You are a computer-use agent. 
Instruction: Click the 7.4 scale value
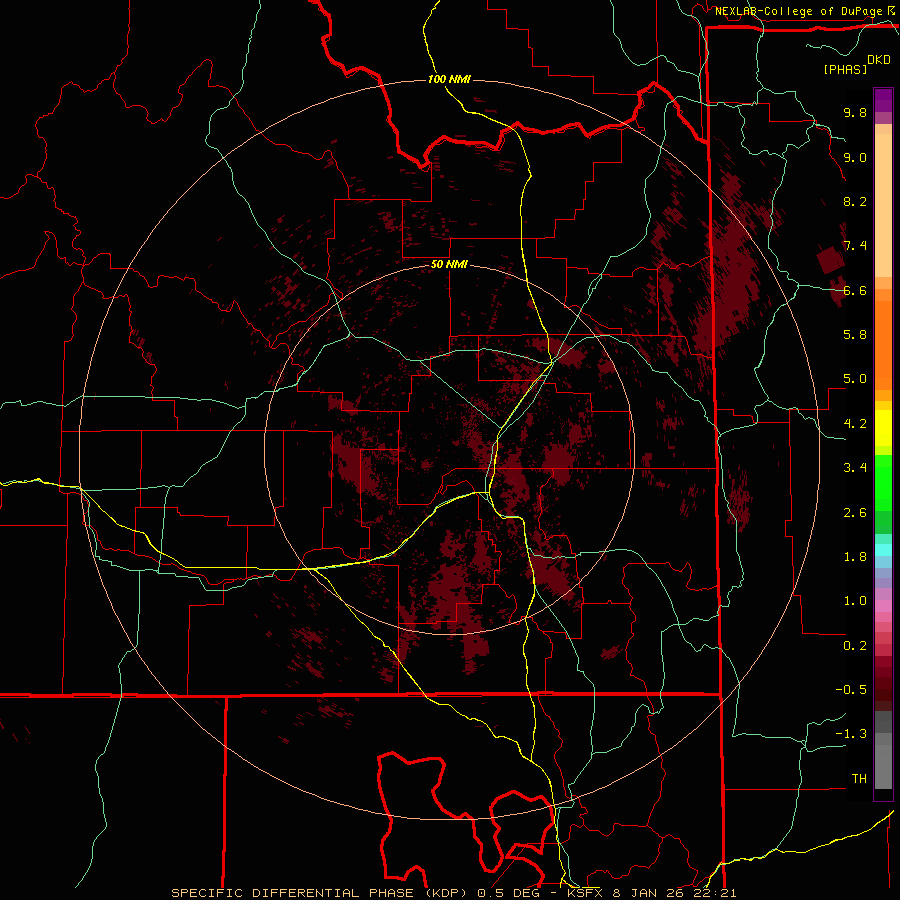pyautogui.click(x=855, y=246)
